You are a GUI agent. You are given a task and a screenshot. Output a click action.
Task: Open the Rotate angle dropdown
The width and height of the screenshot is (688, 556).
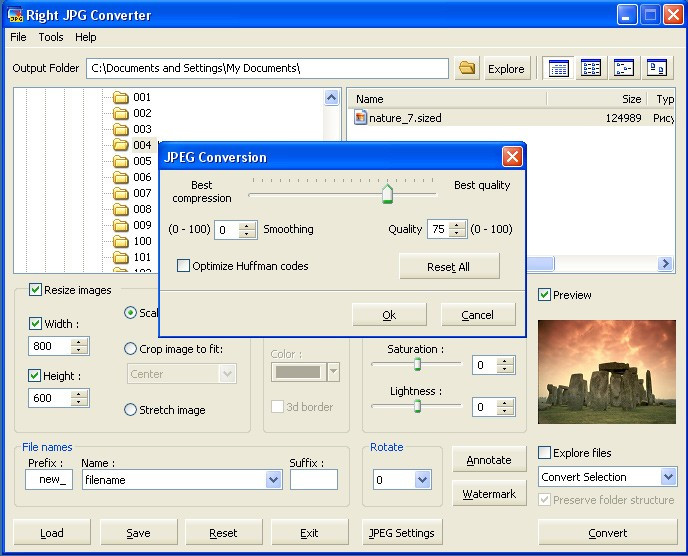423,480
